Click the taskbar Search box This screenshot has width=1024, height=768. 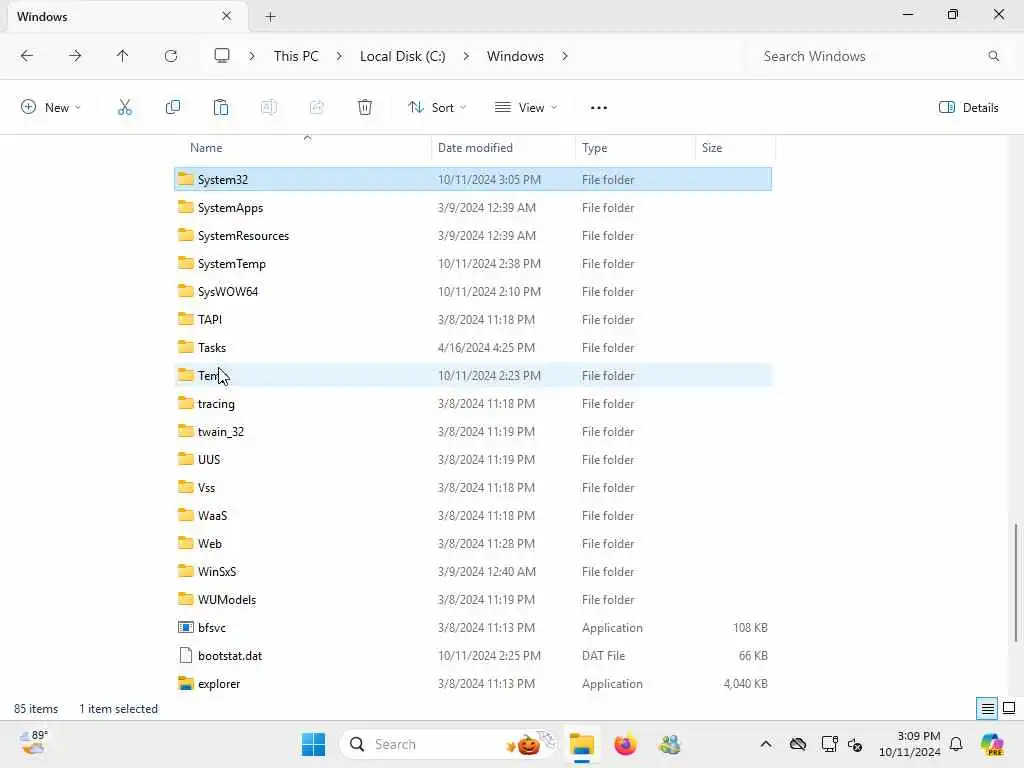click(447, 744)
